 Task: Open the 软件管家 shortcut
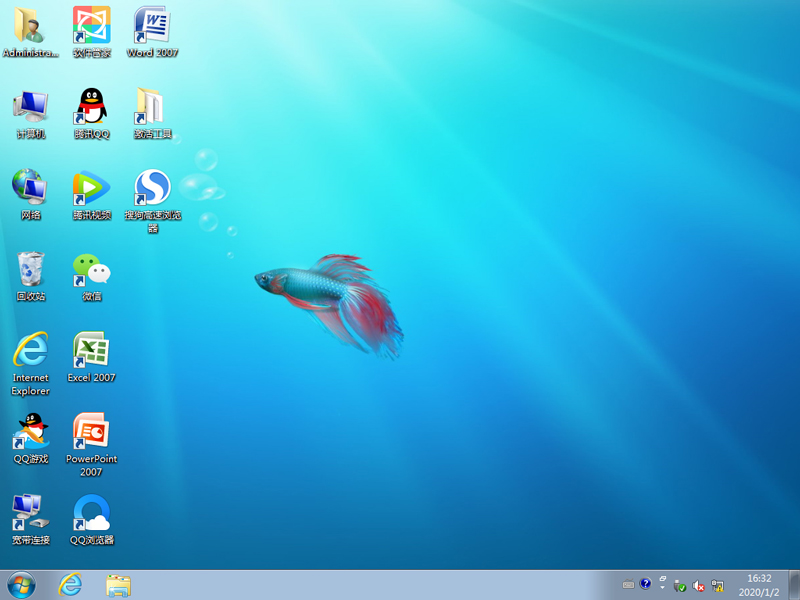pyautogui.click(x=91, y=26)
